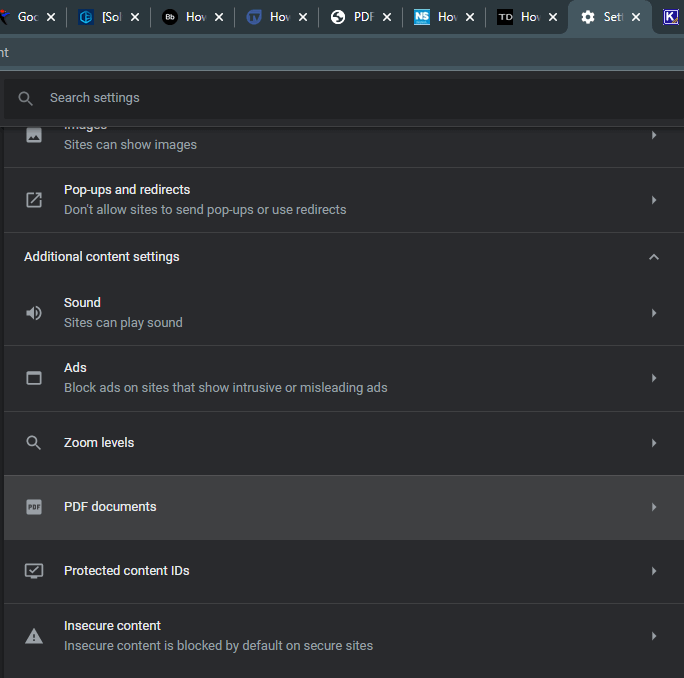This screenshot has height=678, width=684.
Task: Open Sound settings via its arrow
Action: tap(653, 313)
